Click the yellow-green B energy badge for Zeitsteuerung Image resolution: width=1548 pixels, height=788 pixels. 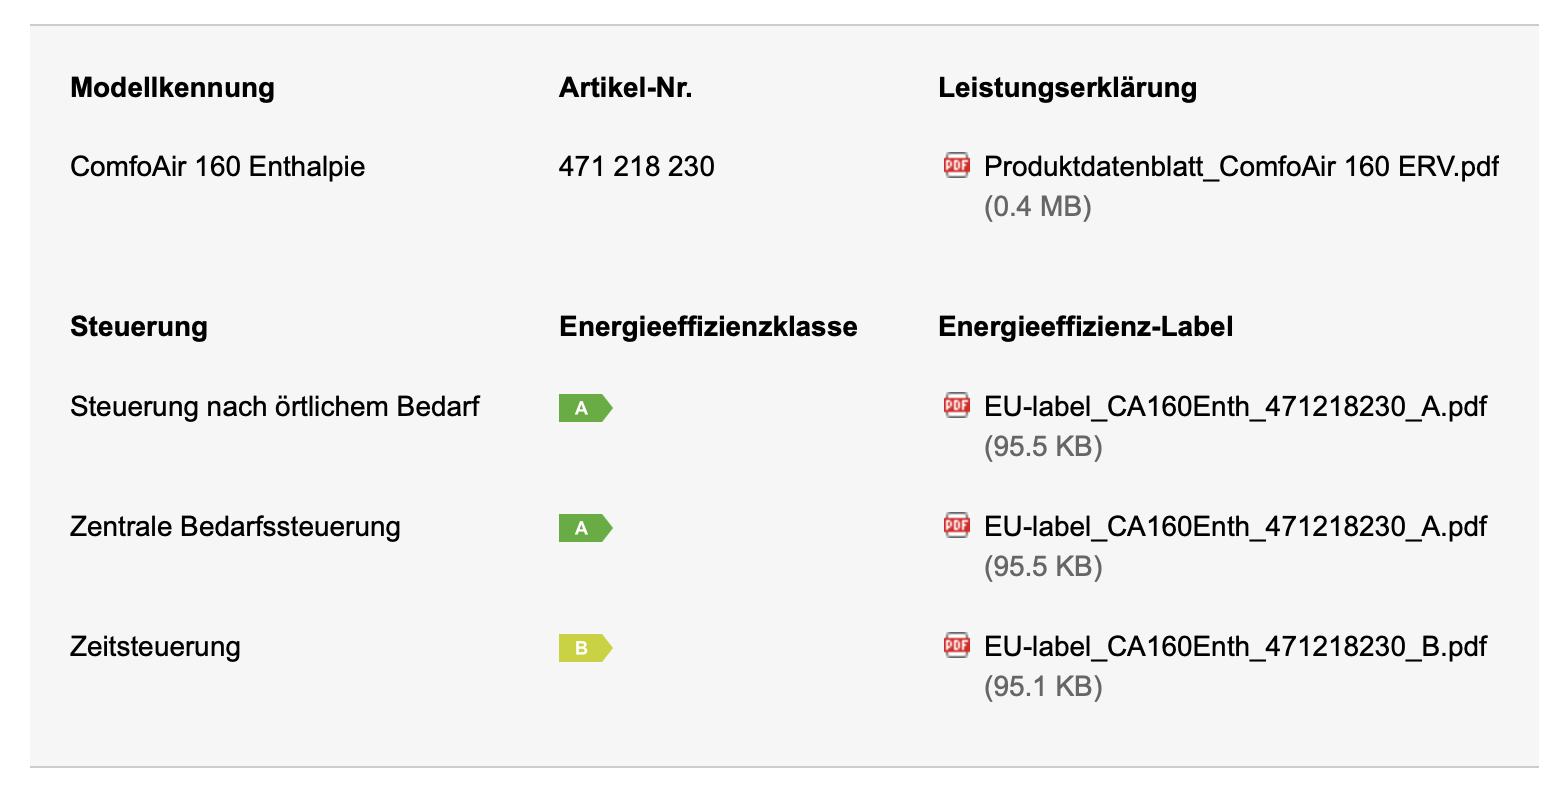tap(585, 648)
